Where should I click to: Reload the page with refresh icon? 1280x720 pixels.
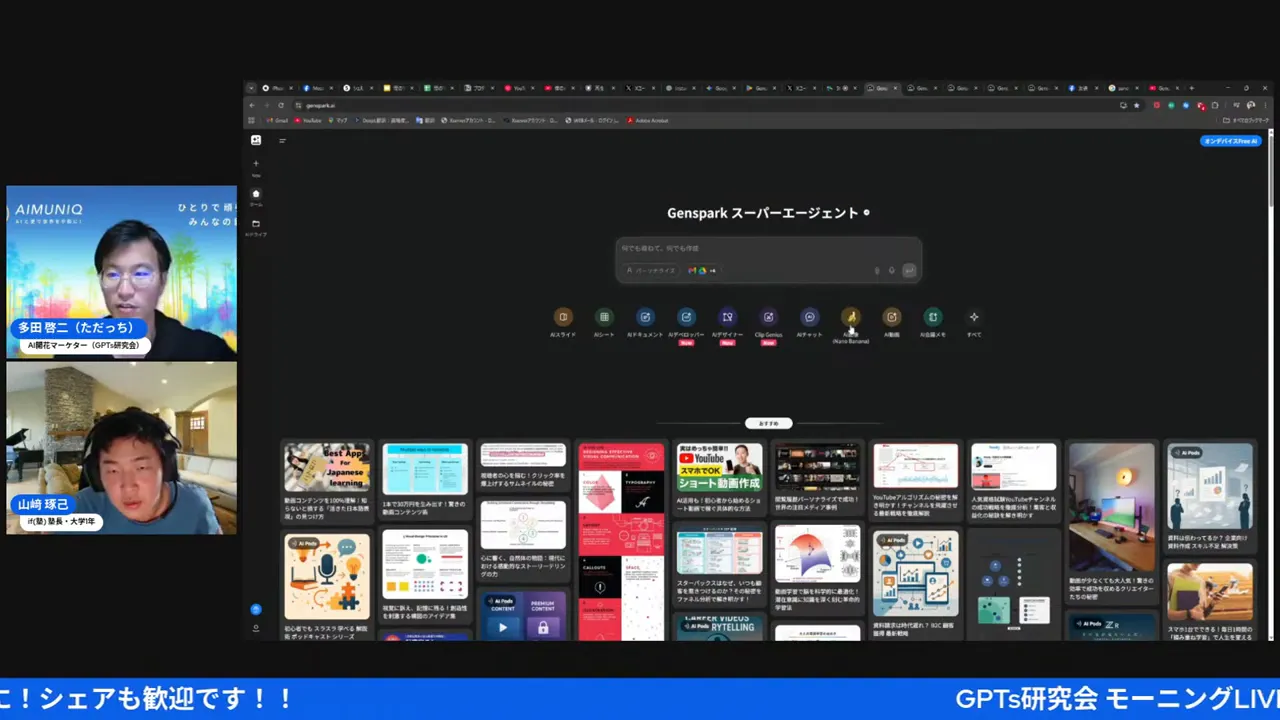coord(281,105)
